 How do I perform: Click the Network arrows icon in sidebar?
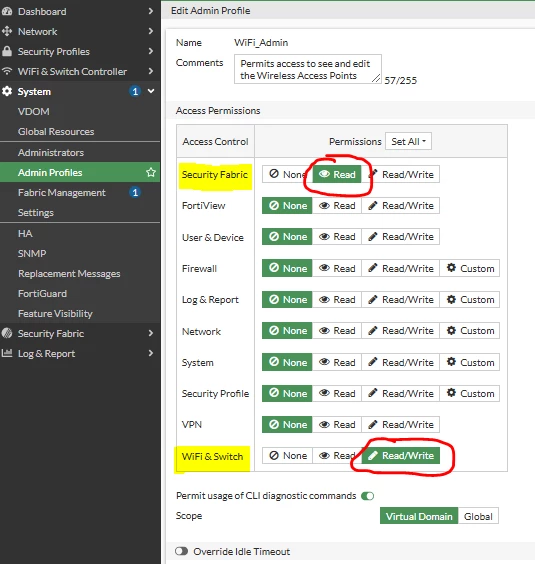tap(7, 31)
